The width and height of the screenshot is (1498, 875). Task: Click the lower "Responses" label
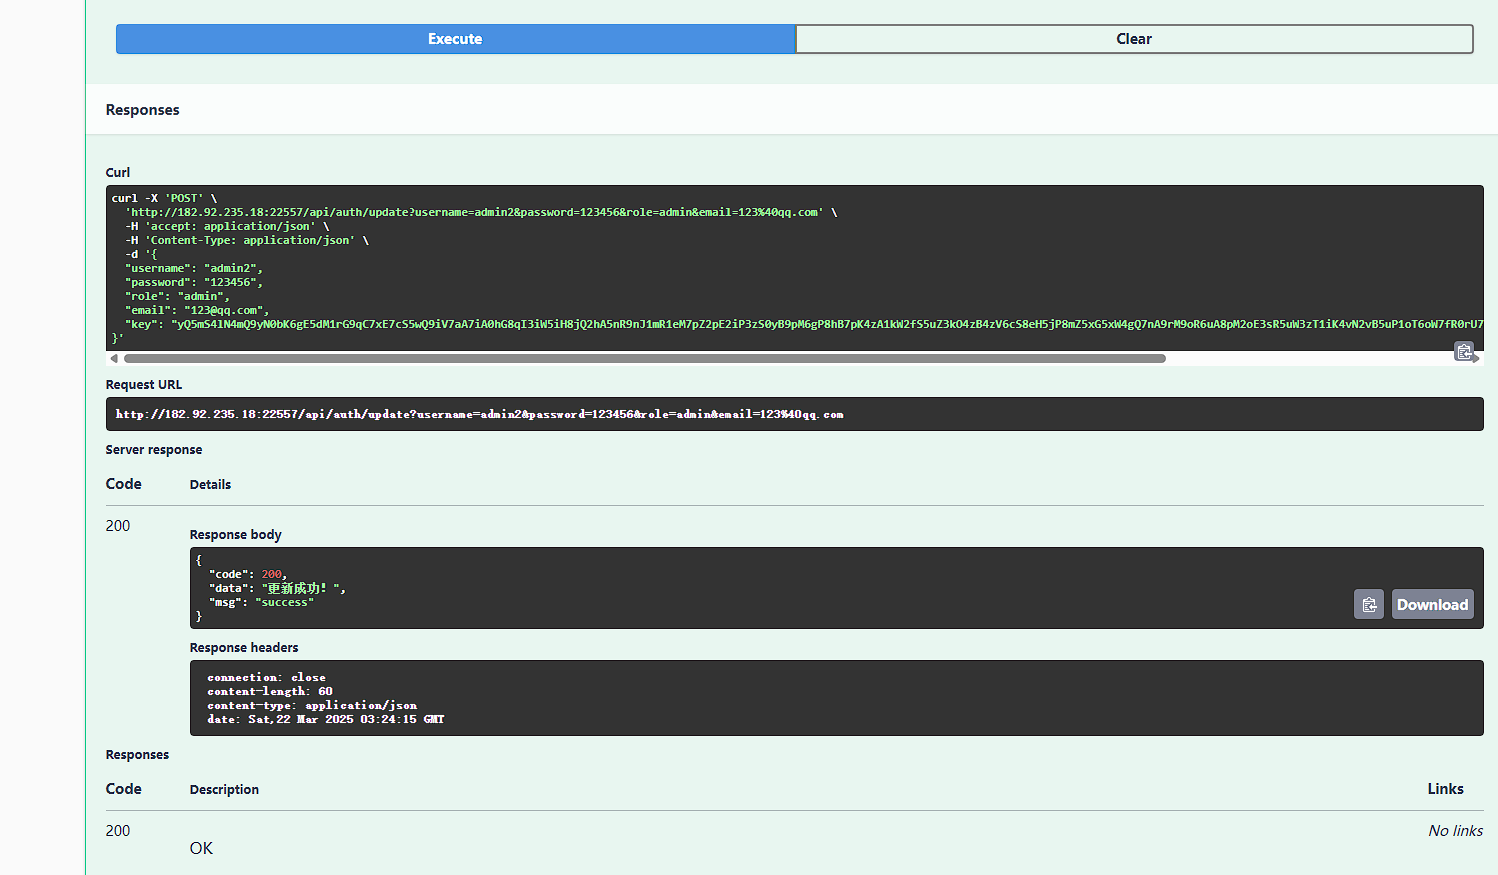(x=137, y=755)
